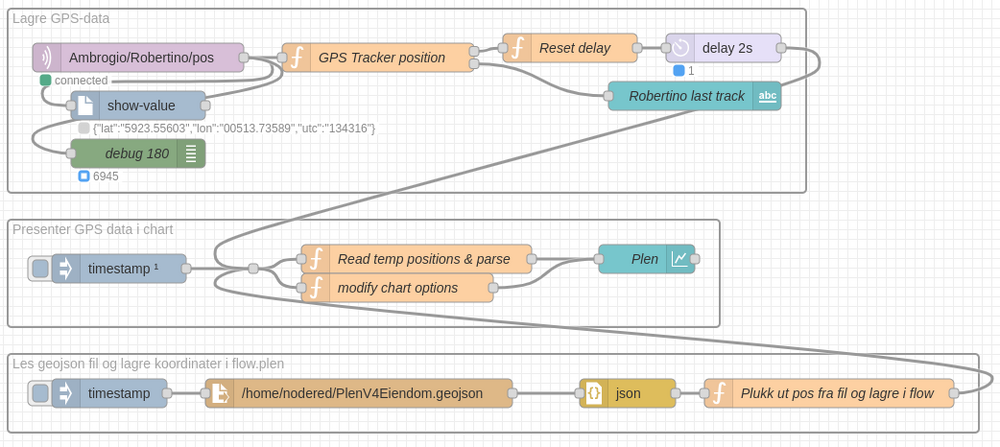Click the output port of delay 2s node
This screenshot has height=447, width=1000.
point(781,48)
